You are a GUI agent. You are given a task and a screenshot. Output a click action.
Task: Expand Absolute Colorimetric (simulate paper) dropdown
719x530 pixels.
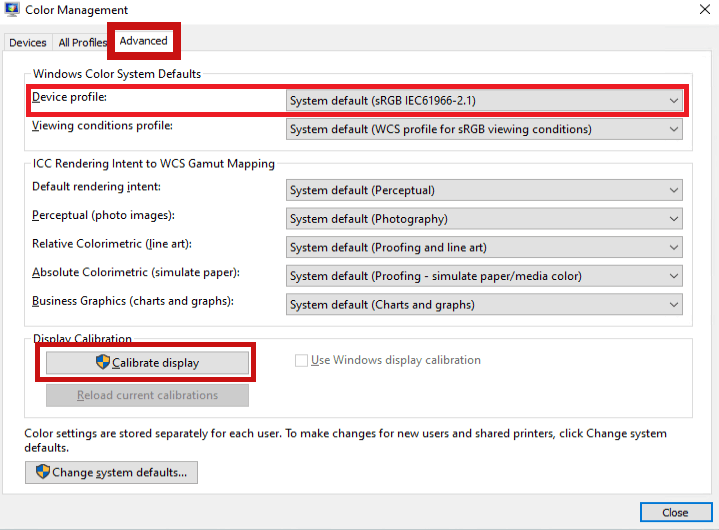coord(484,276)
